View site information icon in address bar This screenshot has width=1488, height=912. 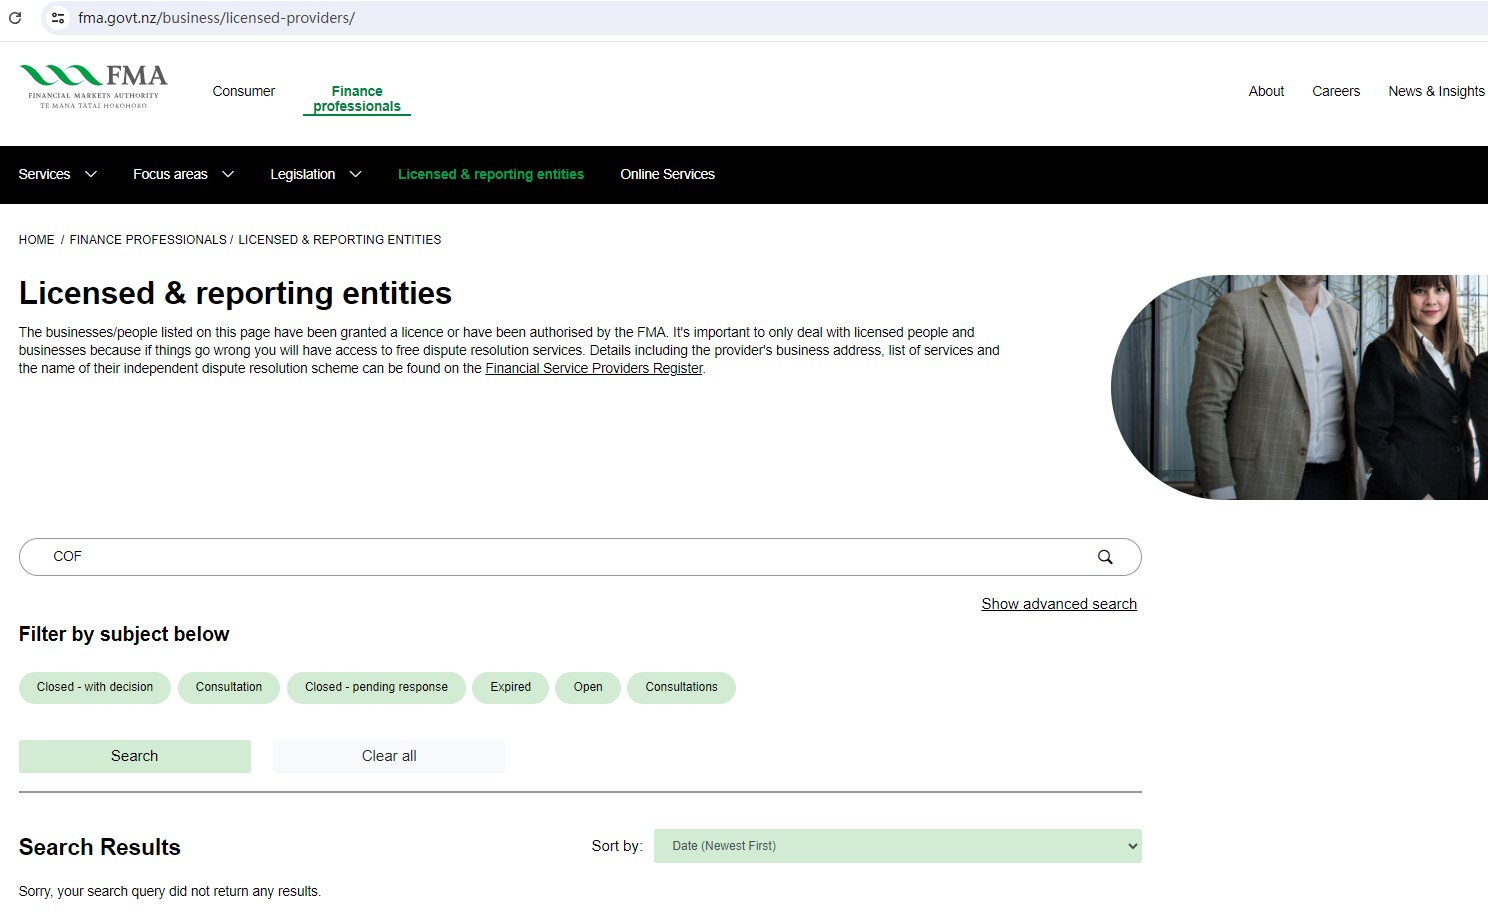point(58,18)
